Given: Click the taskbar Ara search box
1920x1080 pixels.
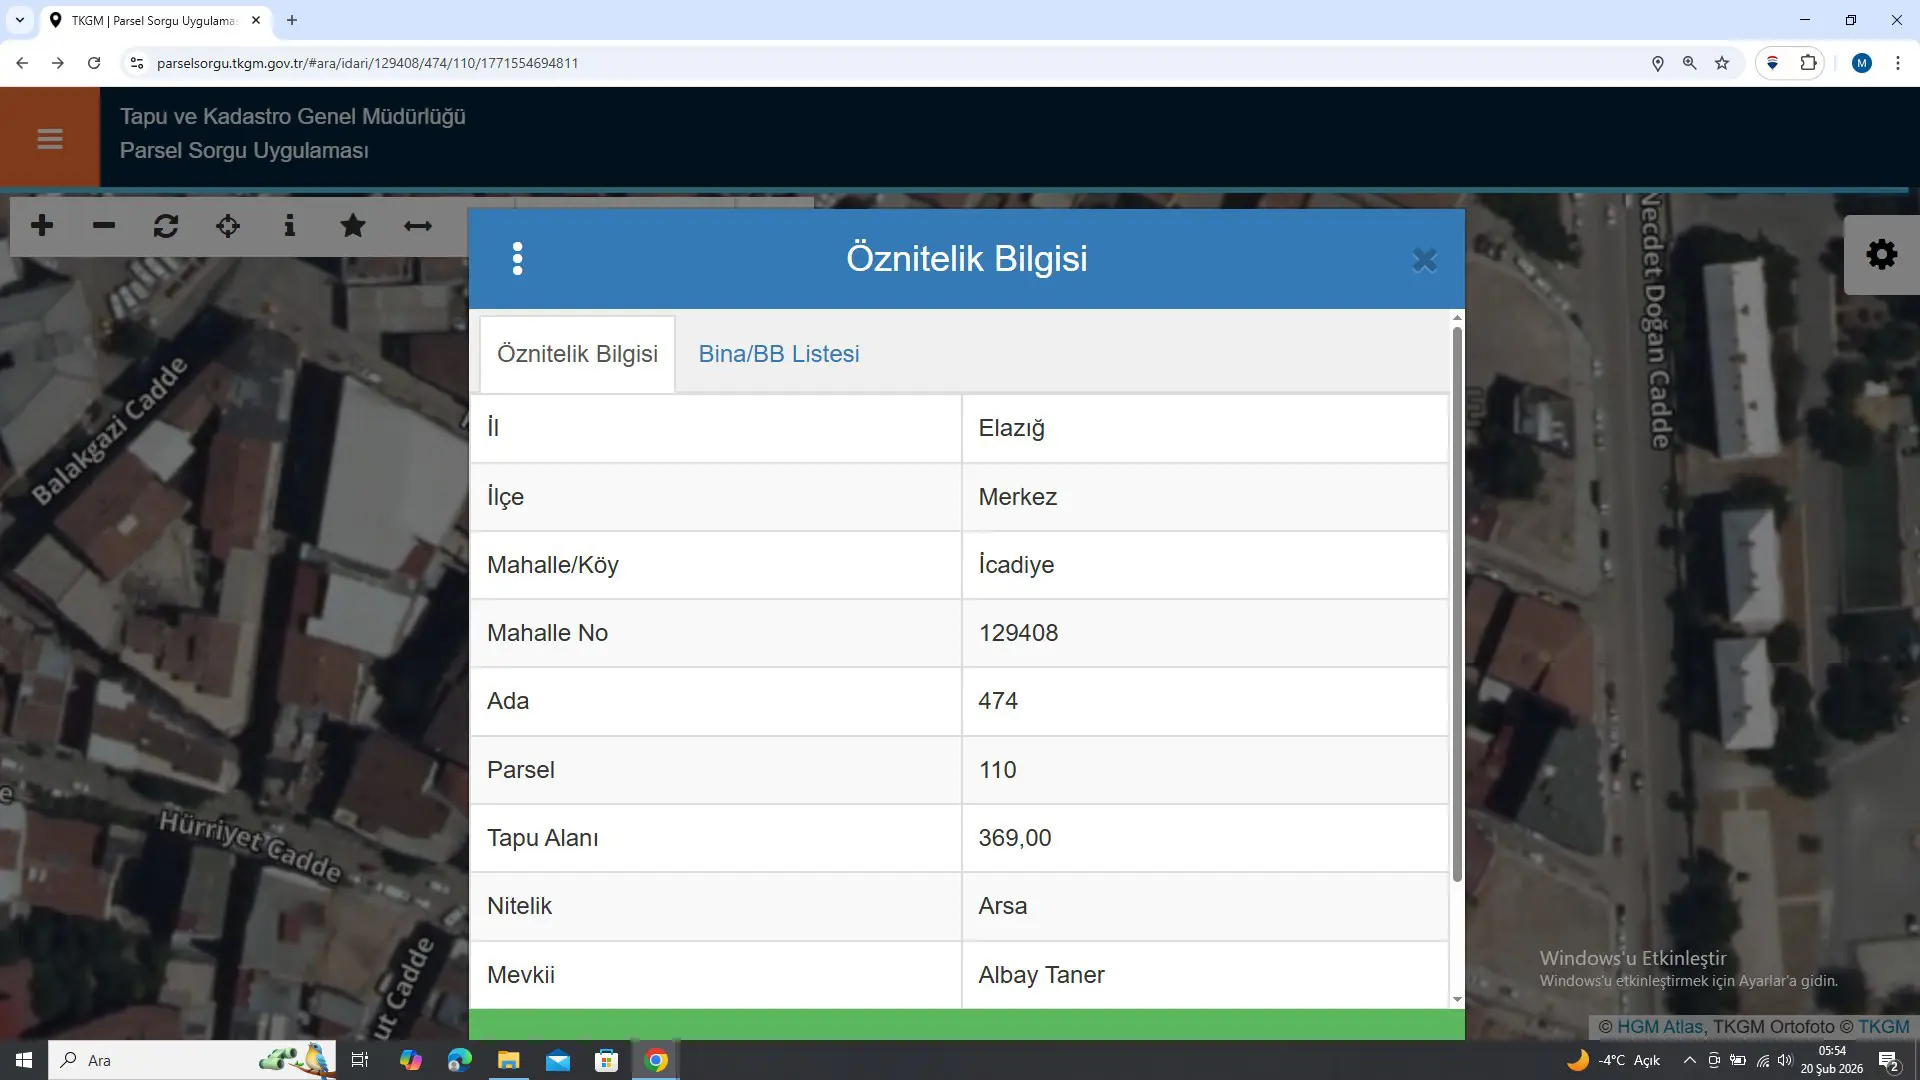Looking at the screenshot, I should 194,1060.
